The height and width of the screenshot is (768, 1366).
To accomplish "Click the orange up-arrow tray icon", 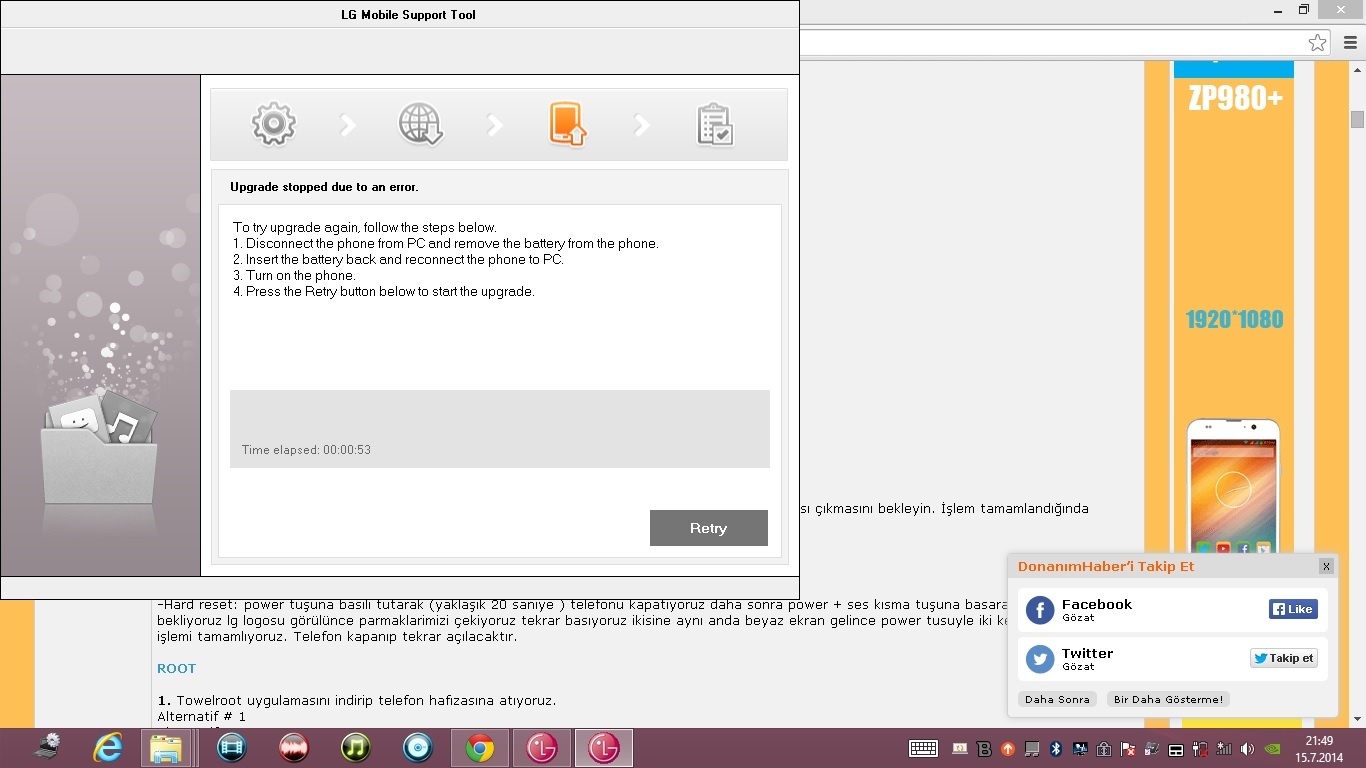I will [1008, 748].
